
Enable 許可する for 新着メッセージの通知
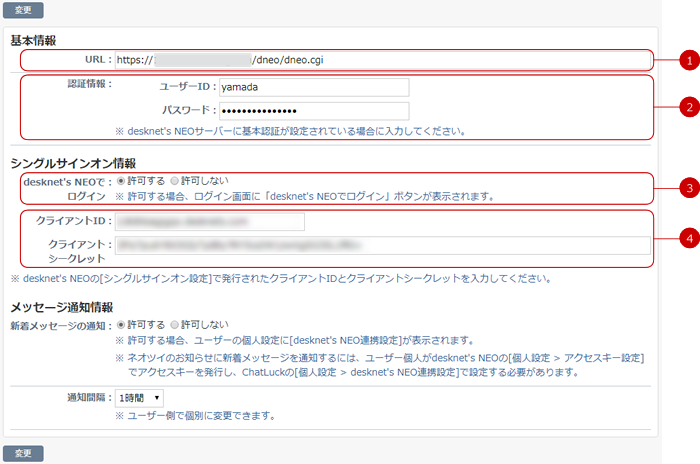pyautogui.click(x=122, y=325)
